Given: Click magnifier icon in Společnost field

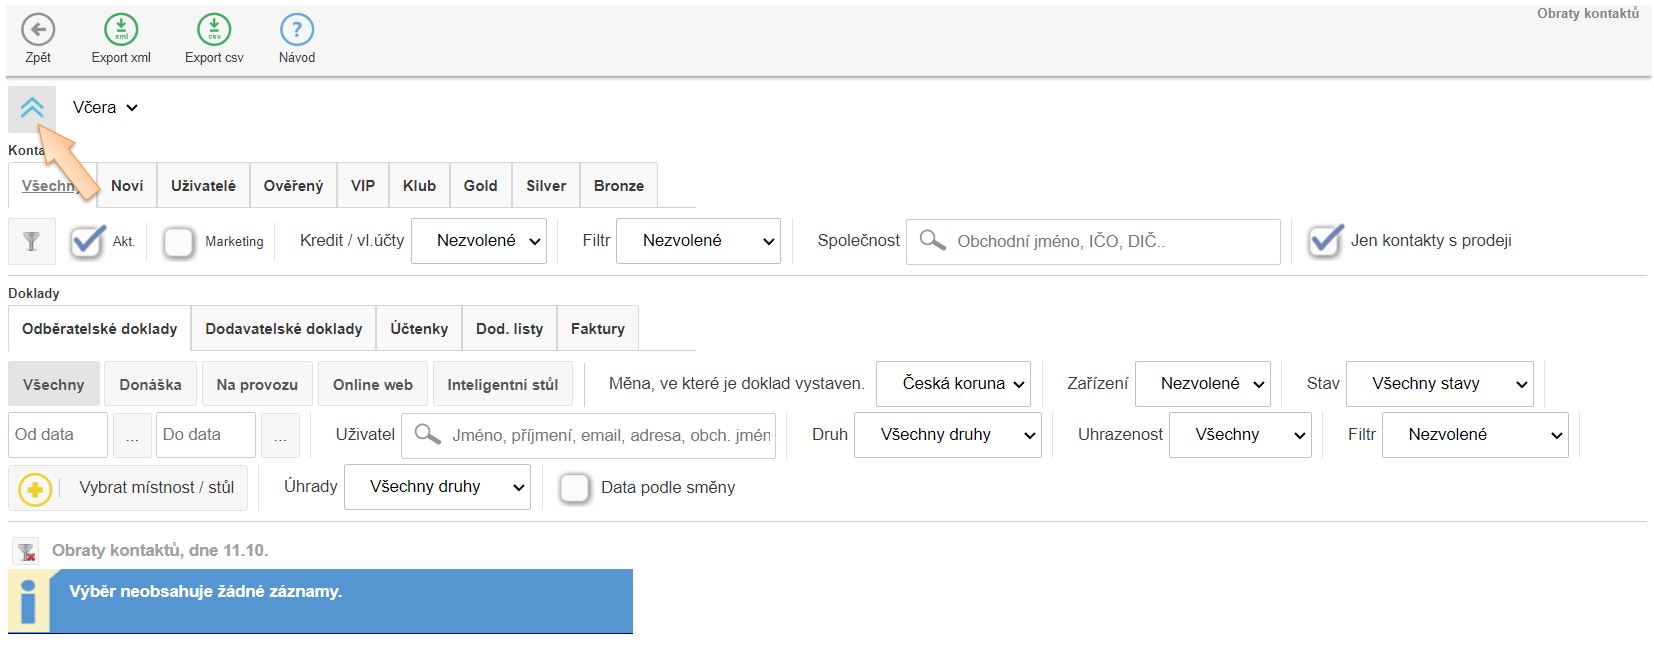Looking at the screenshot, I should [932, 241].
